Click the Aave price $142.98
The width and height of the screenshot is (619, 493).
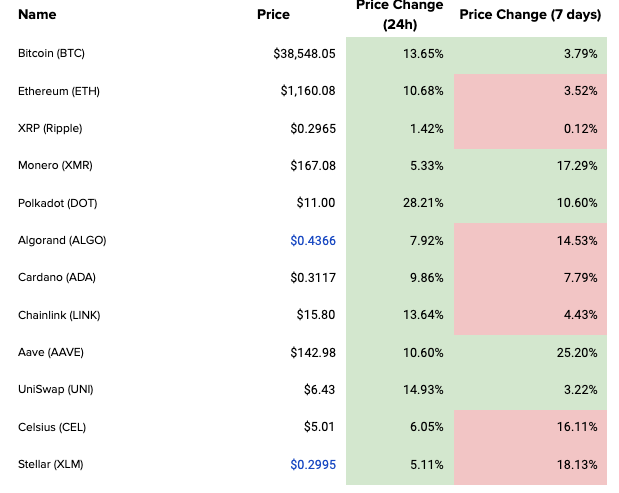(312, 352)
